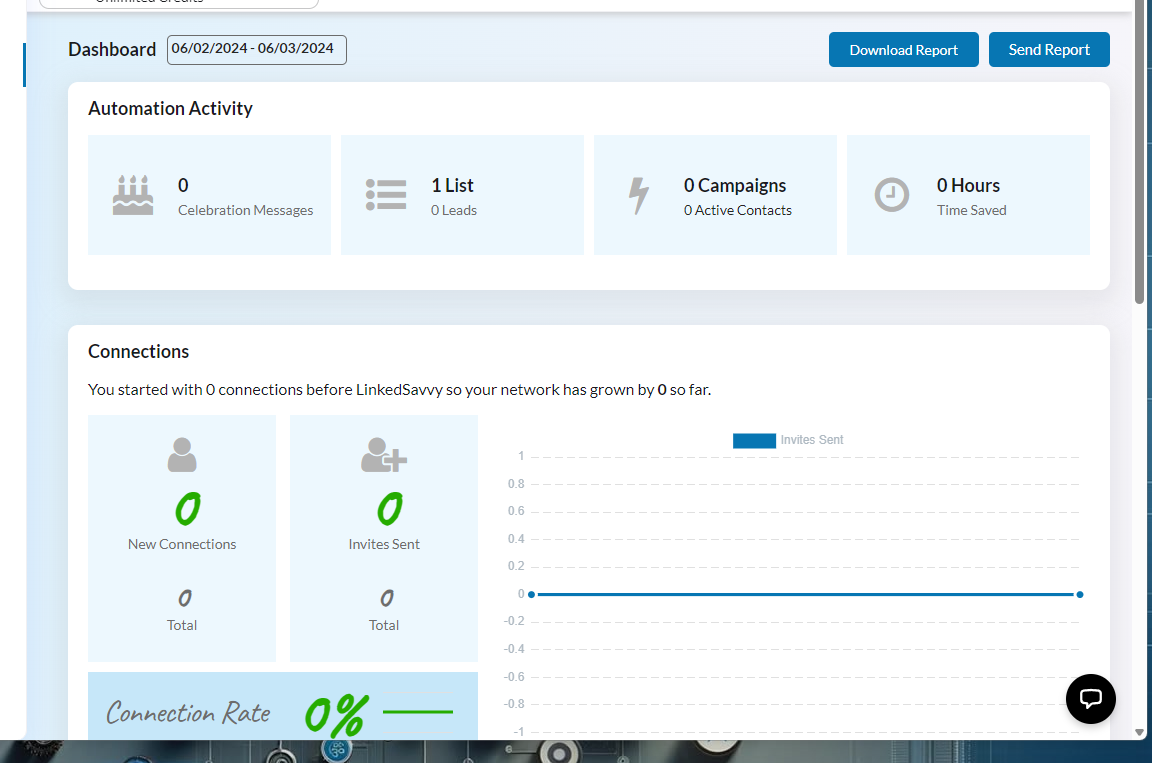This screenshot has height=763, width=1152.
Task: Expand the Unlimited Credits pill at top
Action: 177,5
